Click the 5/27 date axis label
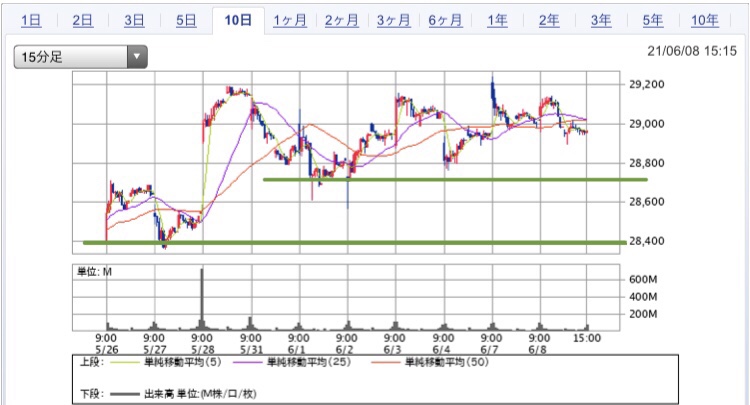Screen dimensions: 750x405 pos(154,350)
